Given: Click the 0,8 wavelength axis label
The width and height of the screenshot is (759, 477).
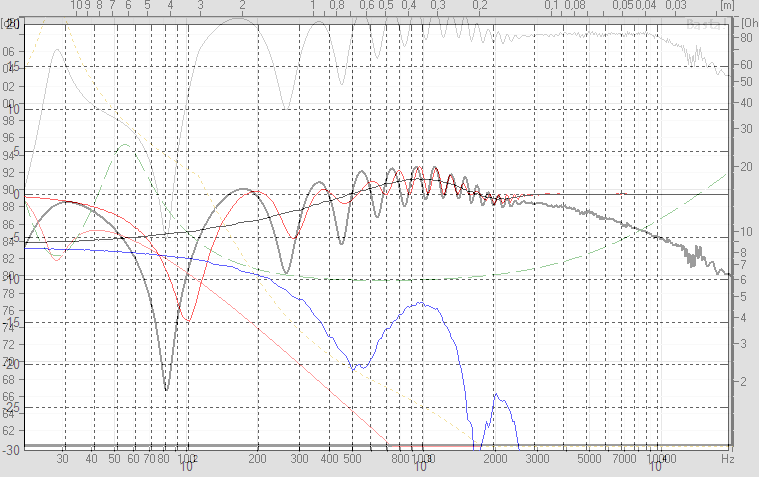Looking at the screenshot, I should (337, 5).
